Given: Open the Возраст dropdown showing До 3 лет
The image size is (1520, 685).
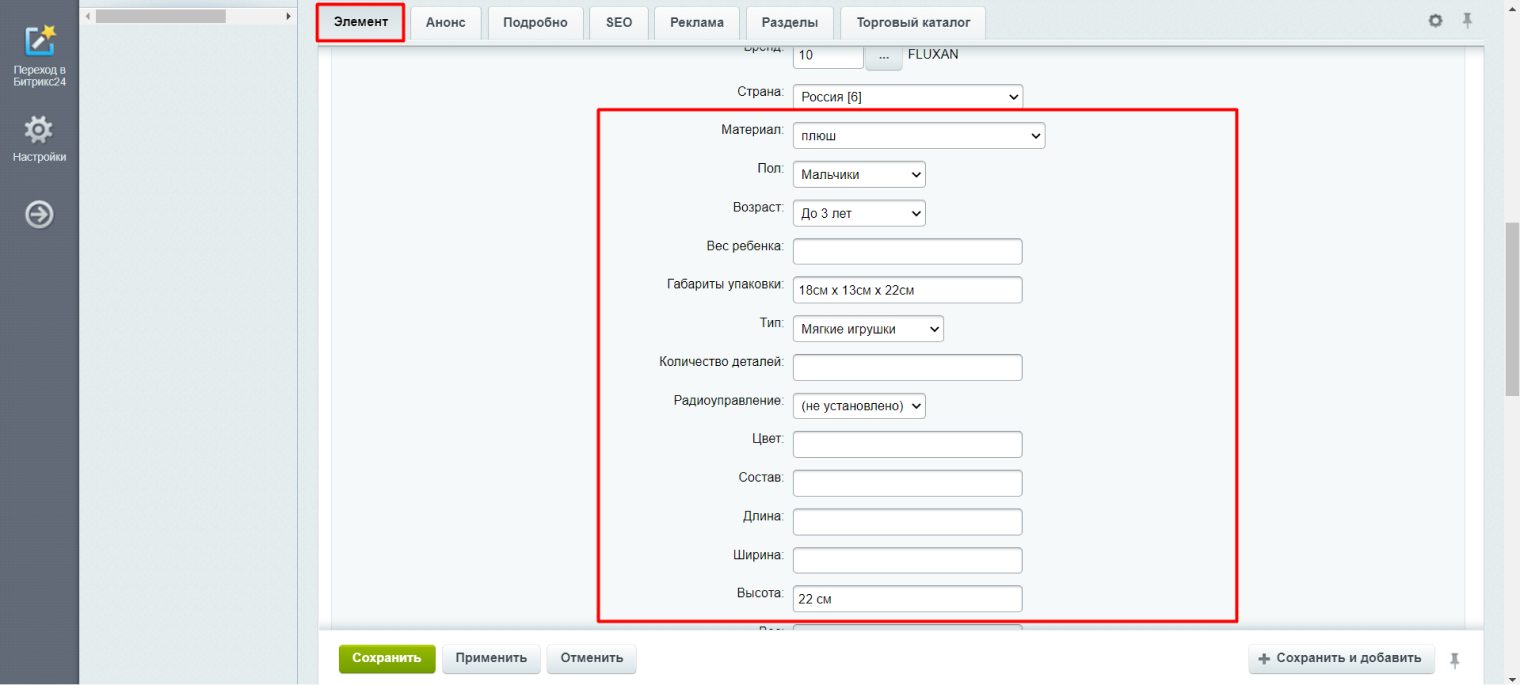Looking at the screenshot, I should coord(859,213).
